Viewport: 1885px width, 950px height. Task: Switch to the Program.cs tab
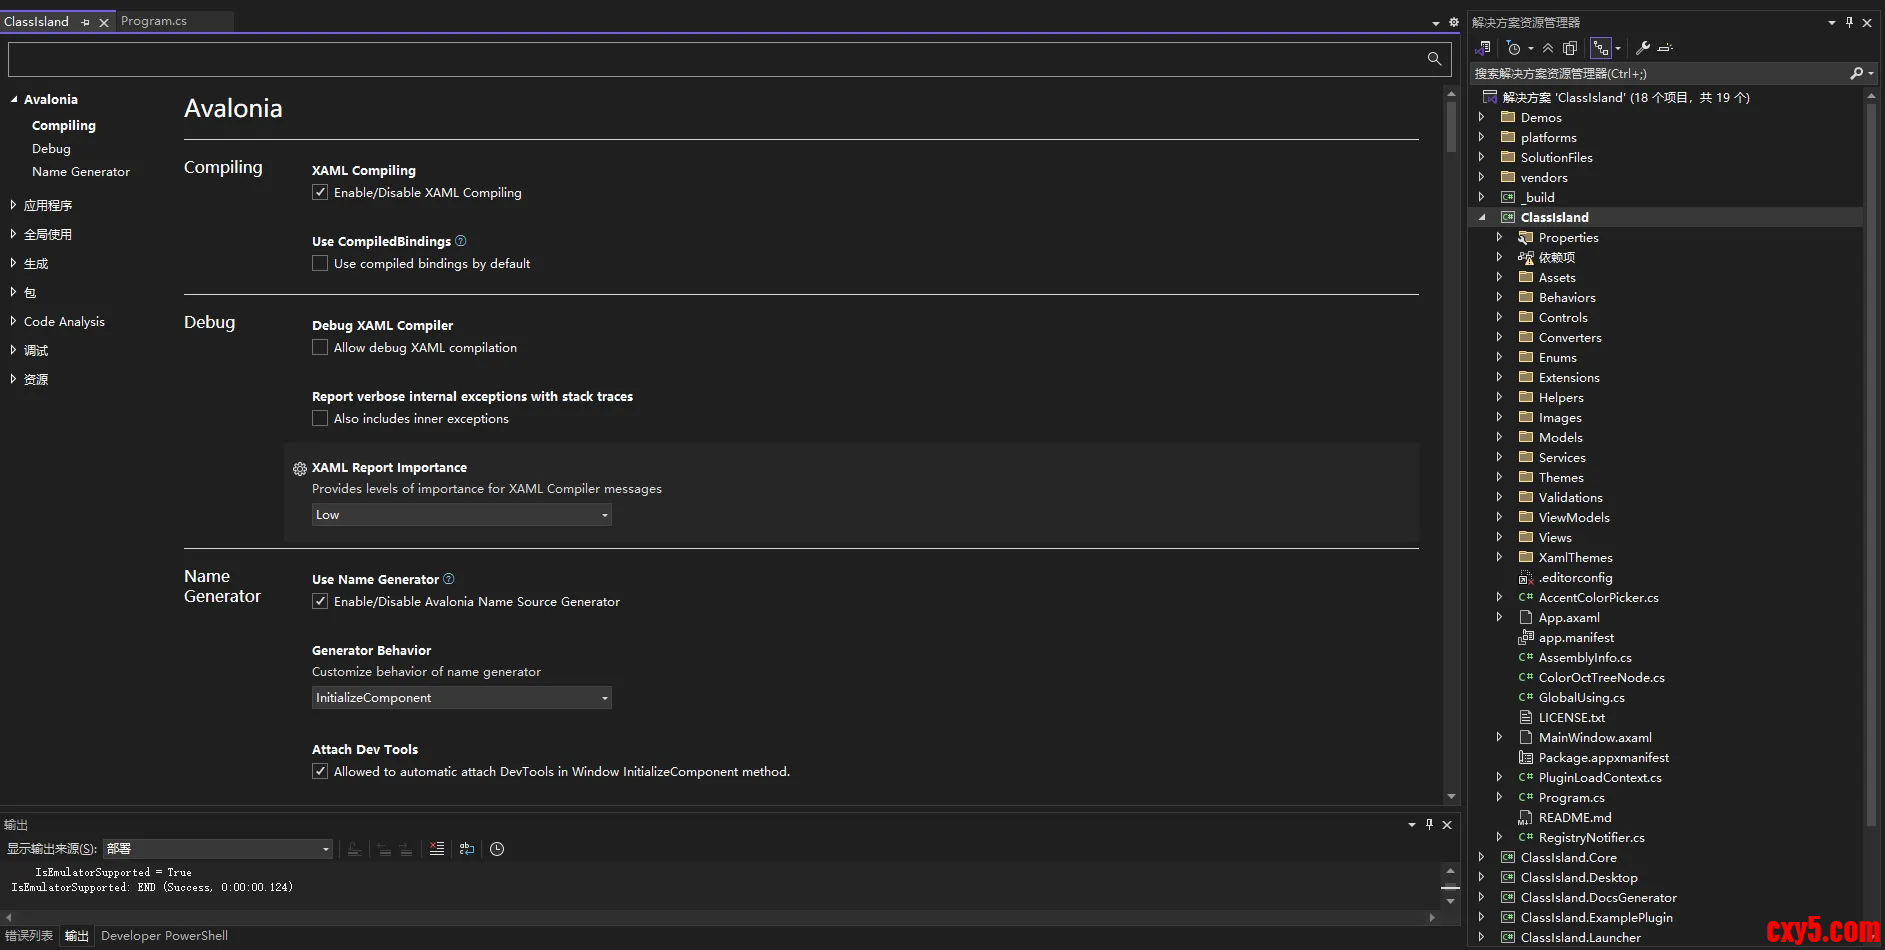(154, 21)
